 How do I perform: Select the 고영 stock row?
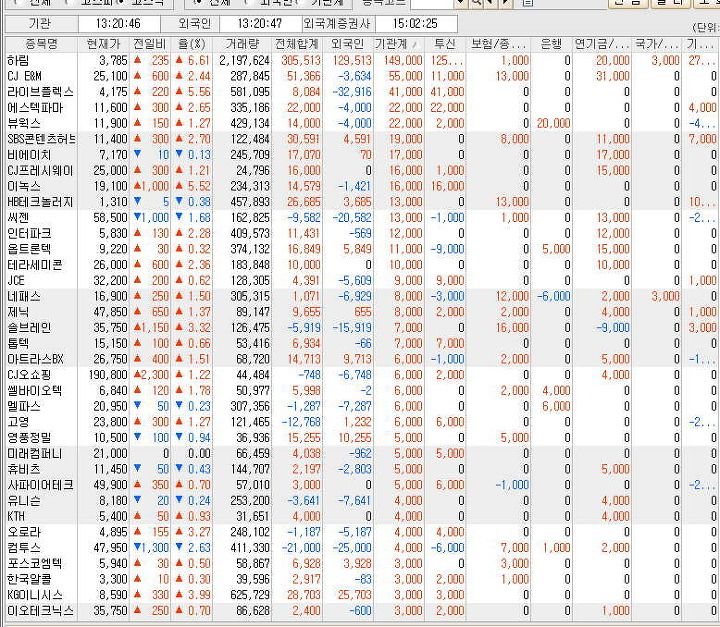[x=363, y=422]
